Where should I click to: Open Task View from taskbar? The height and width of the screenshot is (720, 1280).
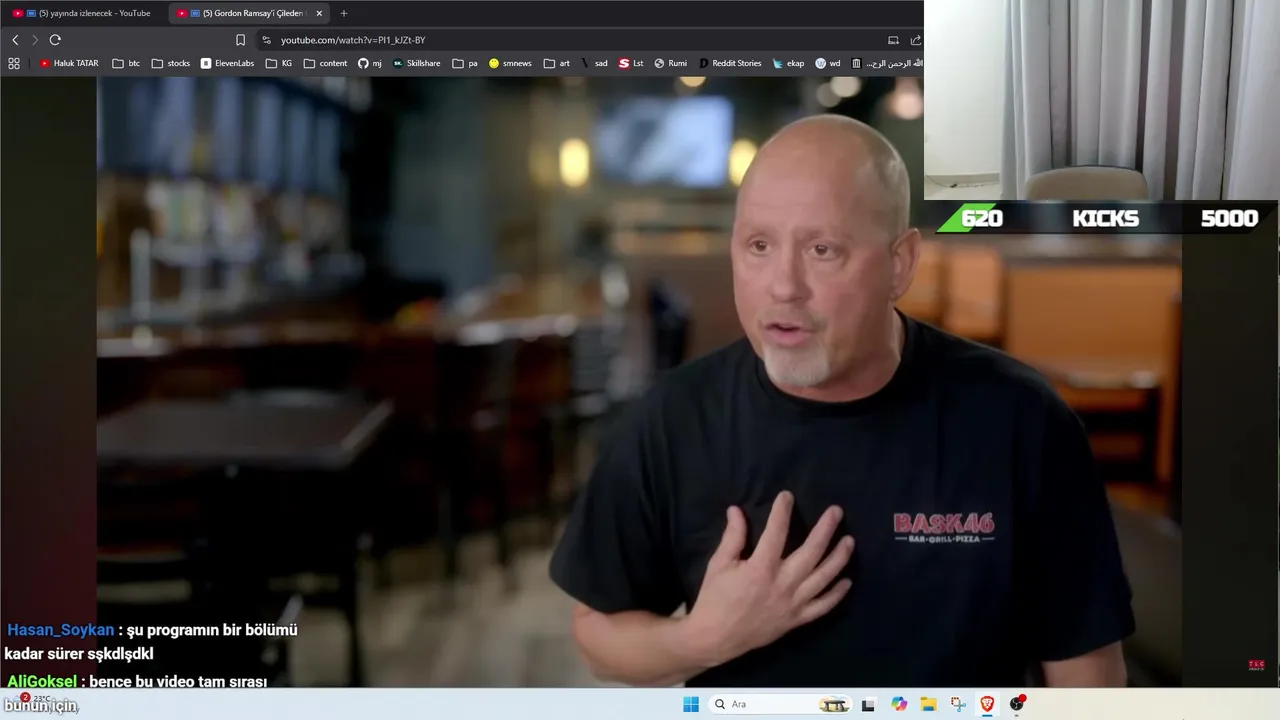coord(868,704)
